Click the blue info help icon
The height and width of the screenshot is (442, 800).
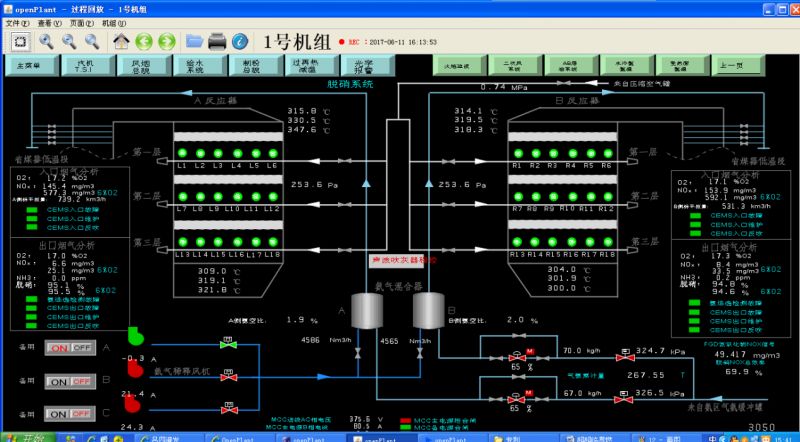[240, 41]
